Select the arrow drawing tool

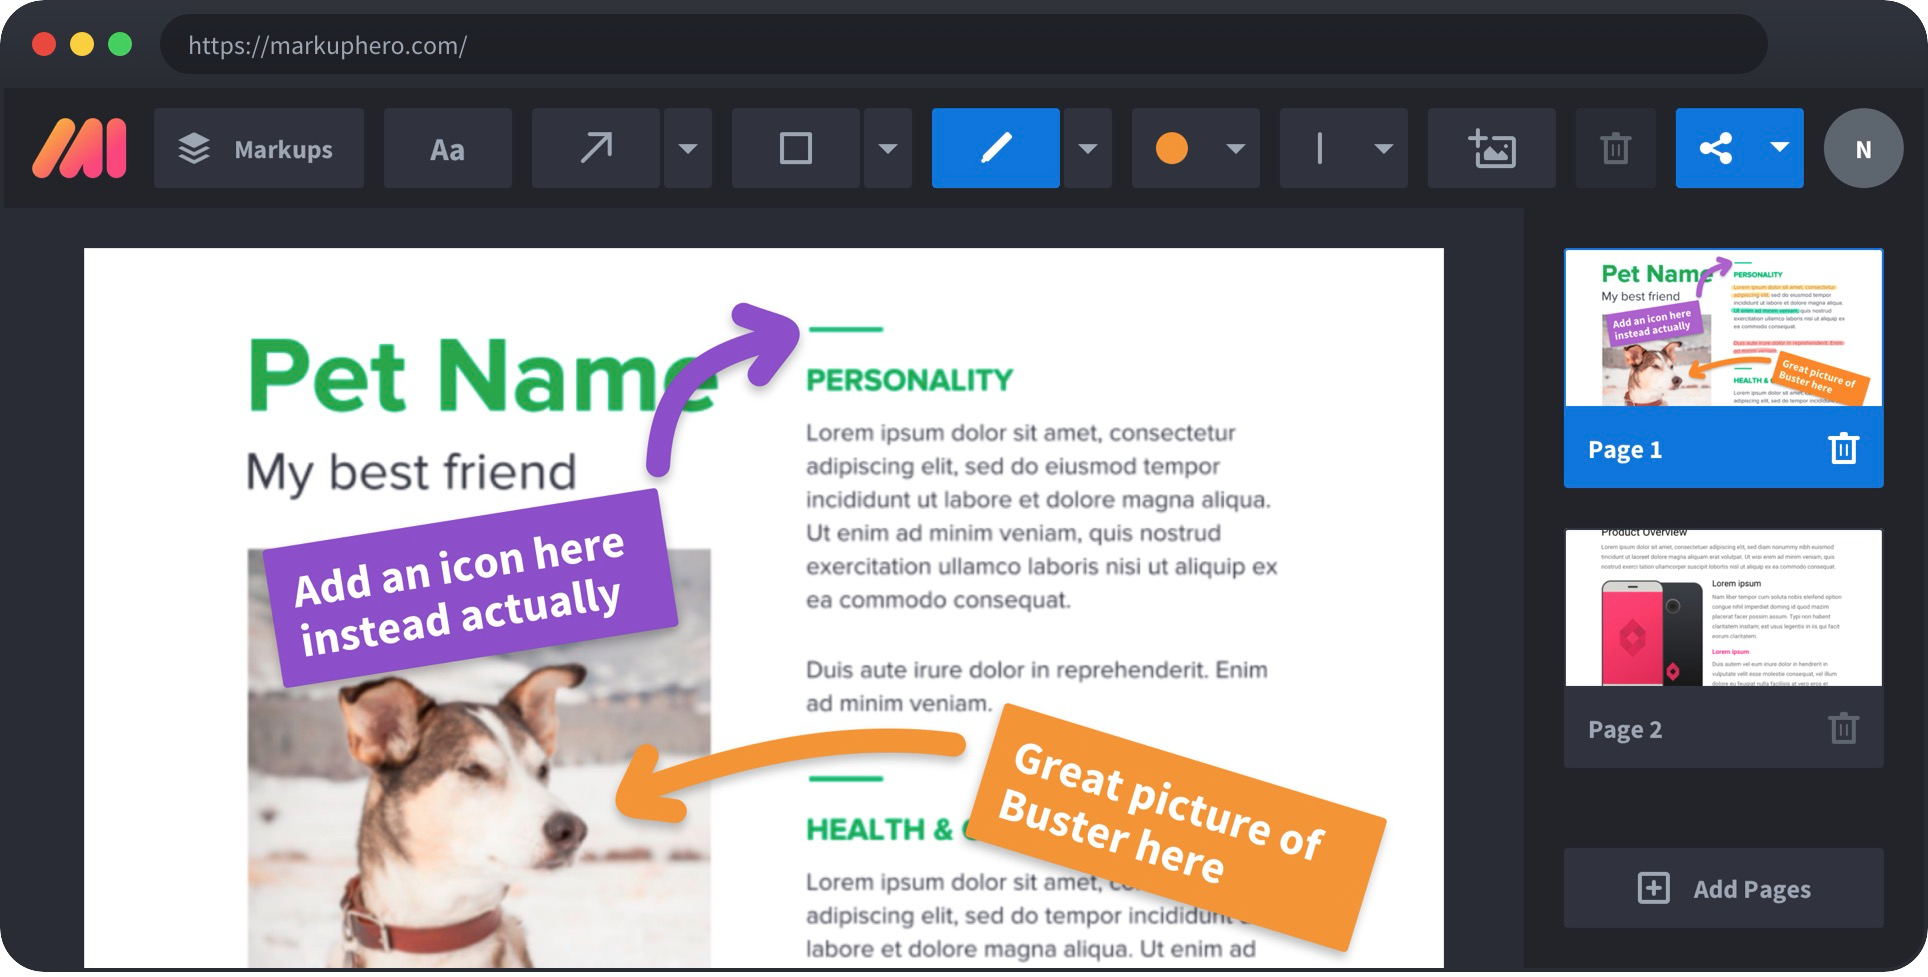[596, 149]
